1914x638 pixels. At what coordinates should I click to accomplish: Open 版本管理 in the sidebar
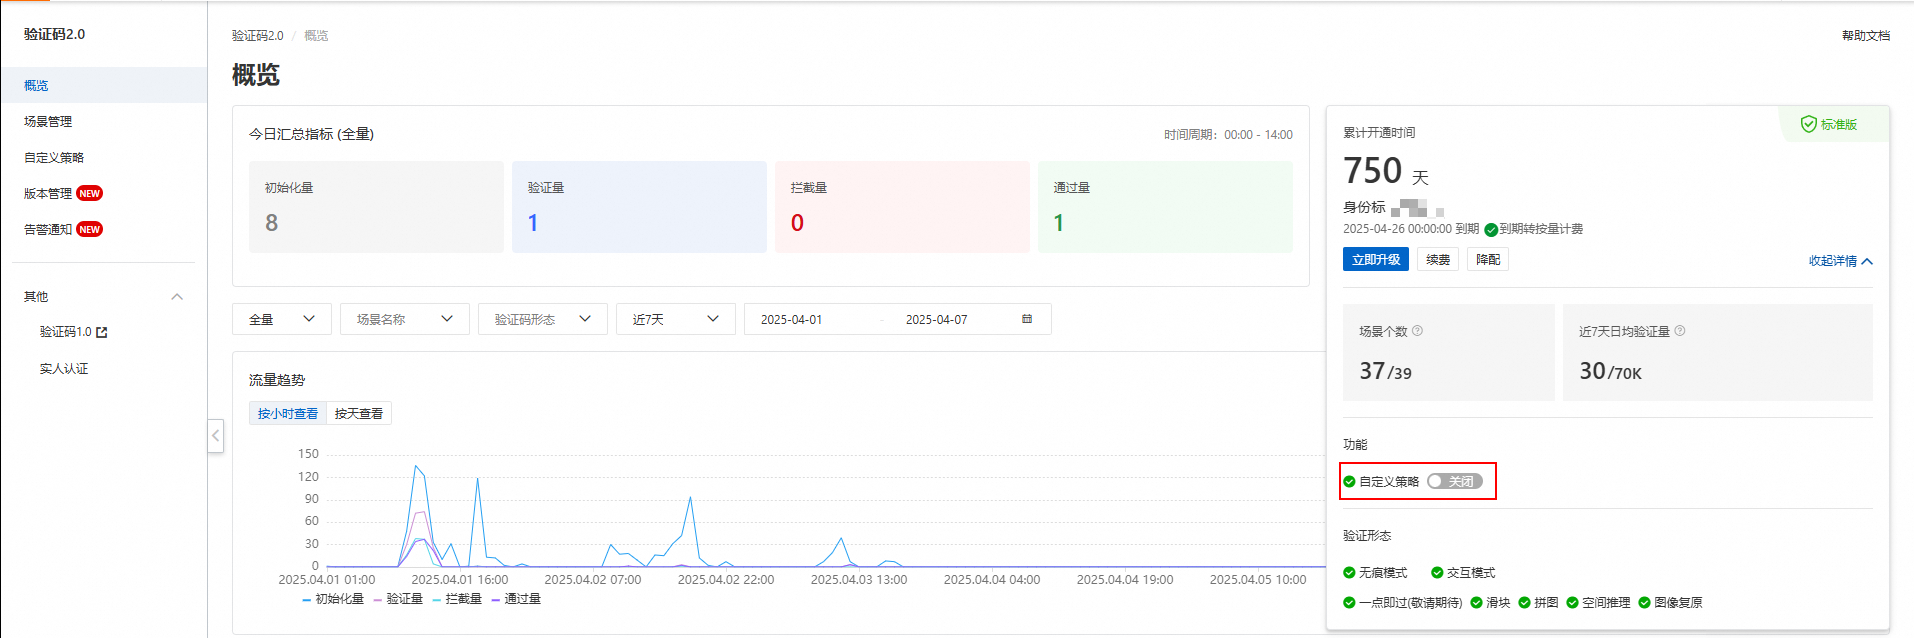[x=48, y=194]
